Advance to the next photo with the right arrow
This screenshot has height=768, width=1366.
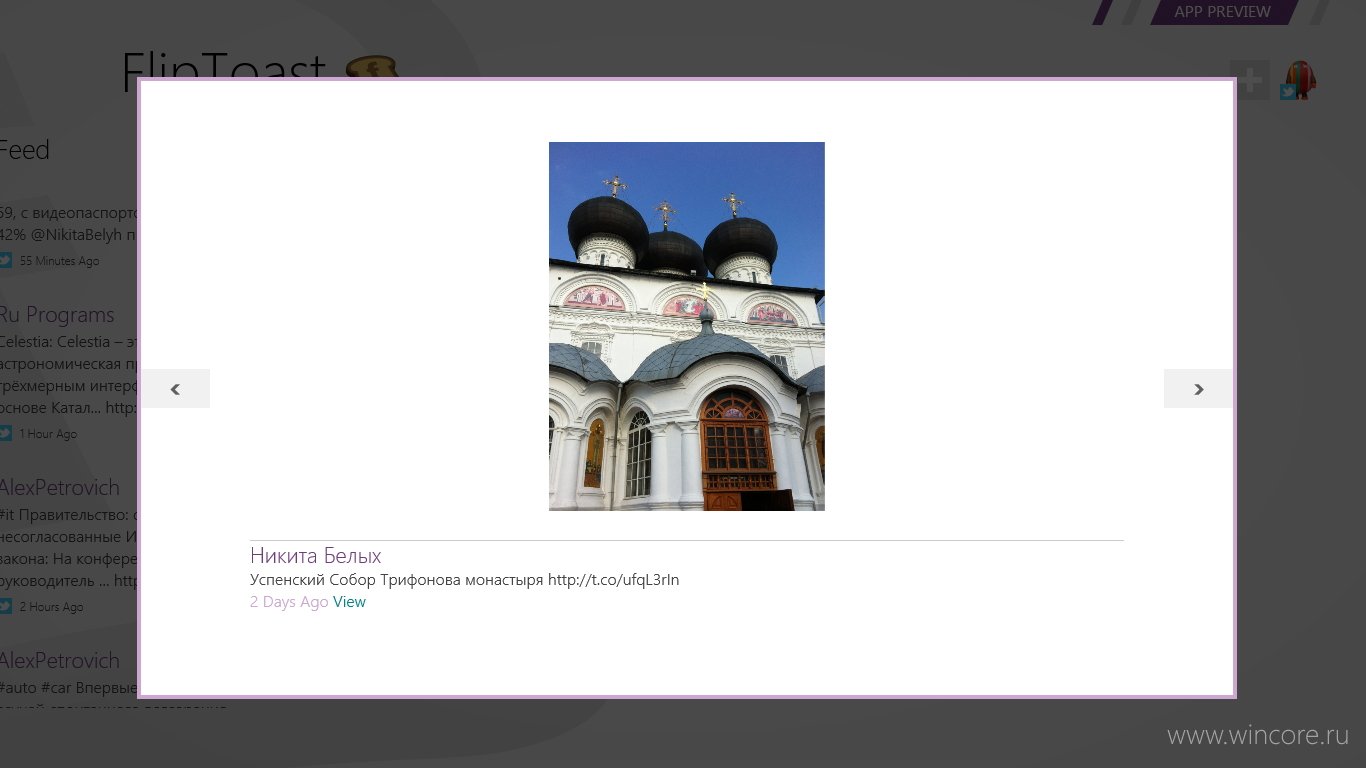(x=1198, y=389)
